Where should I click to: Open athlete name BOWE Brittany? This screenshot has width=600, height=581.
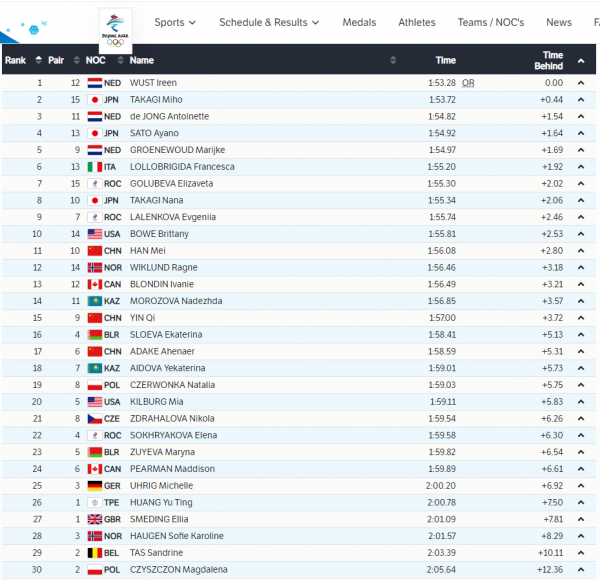pyautogui.click(x=159, y=234)
